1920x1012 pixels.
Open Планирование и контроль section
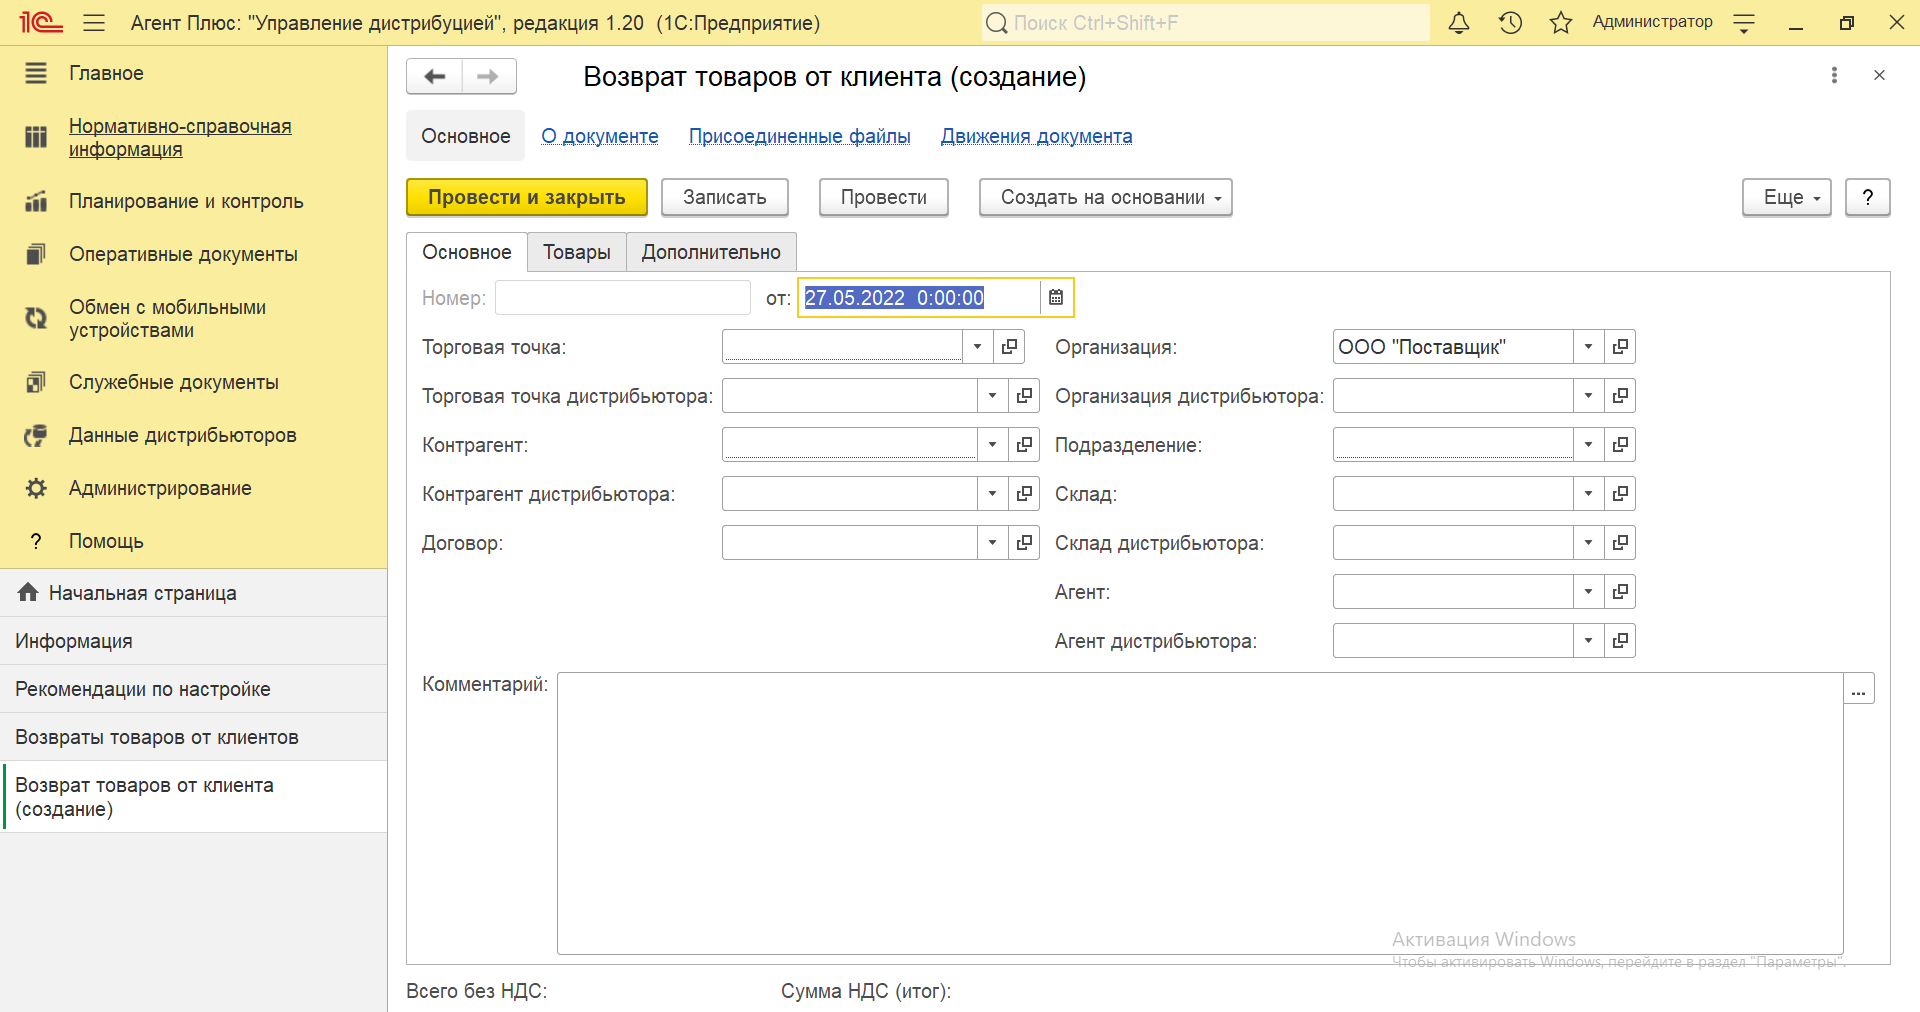click(186, 201)
